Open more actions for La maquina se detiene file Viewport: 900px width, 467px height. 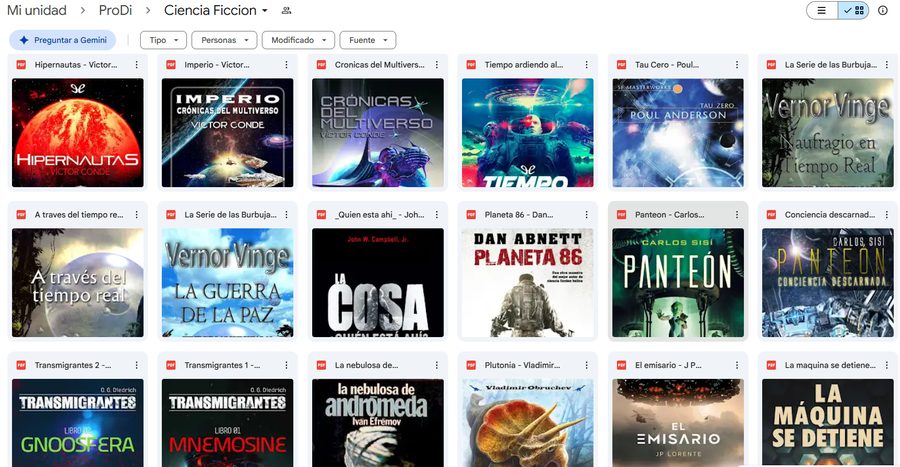[887, 365]
